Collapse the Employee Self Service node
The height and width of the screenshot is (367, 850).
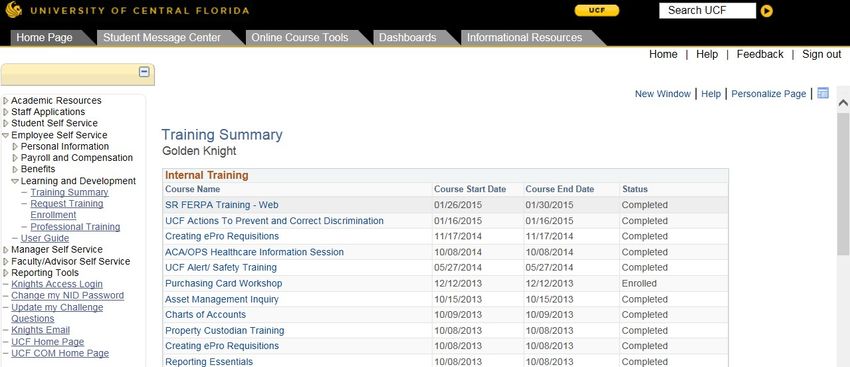(5, 135)
